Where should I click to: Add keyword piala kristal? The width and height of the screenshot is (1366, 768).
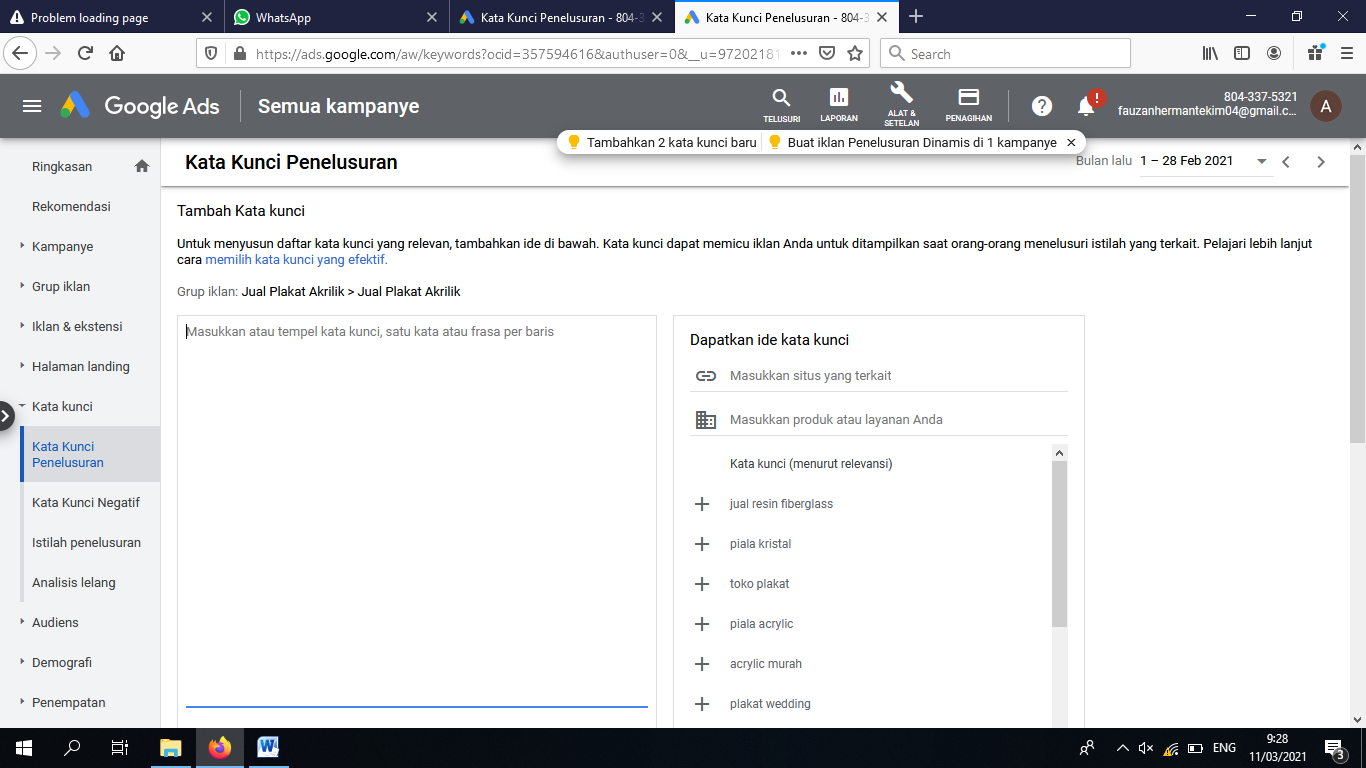[x=702, y=544]
